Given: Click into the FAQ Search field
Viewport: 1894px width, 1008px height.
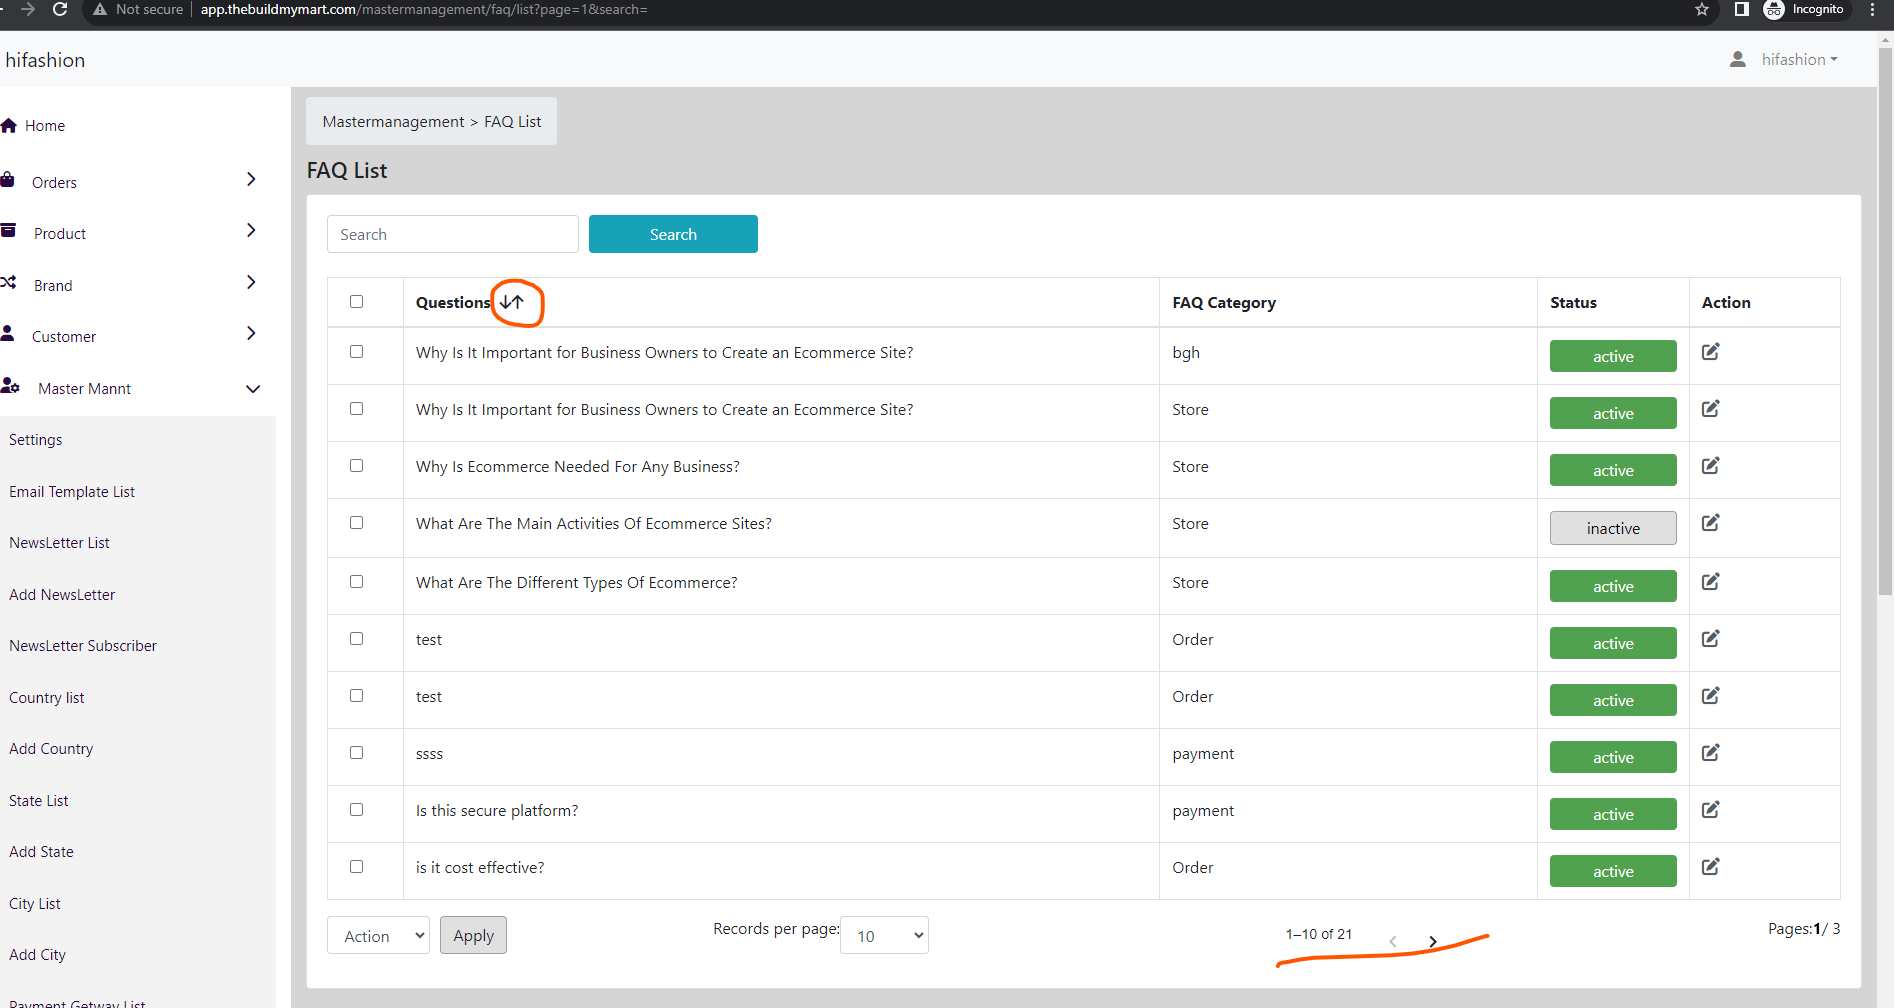Looking at the screenshot, I should (453, 234).
